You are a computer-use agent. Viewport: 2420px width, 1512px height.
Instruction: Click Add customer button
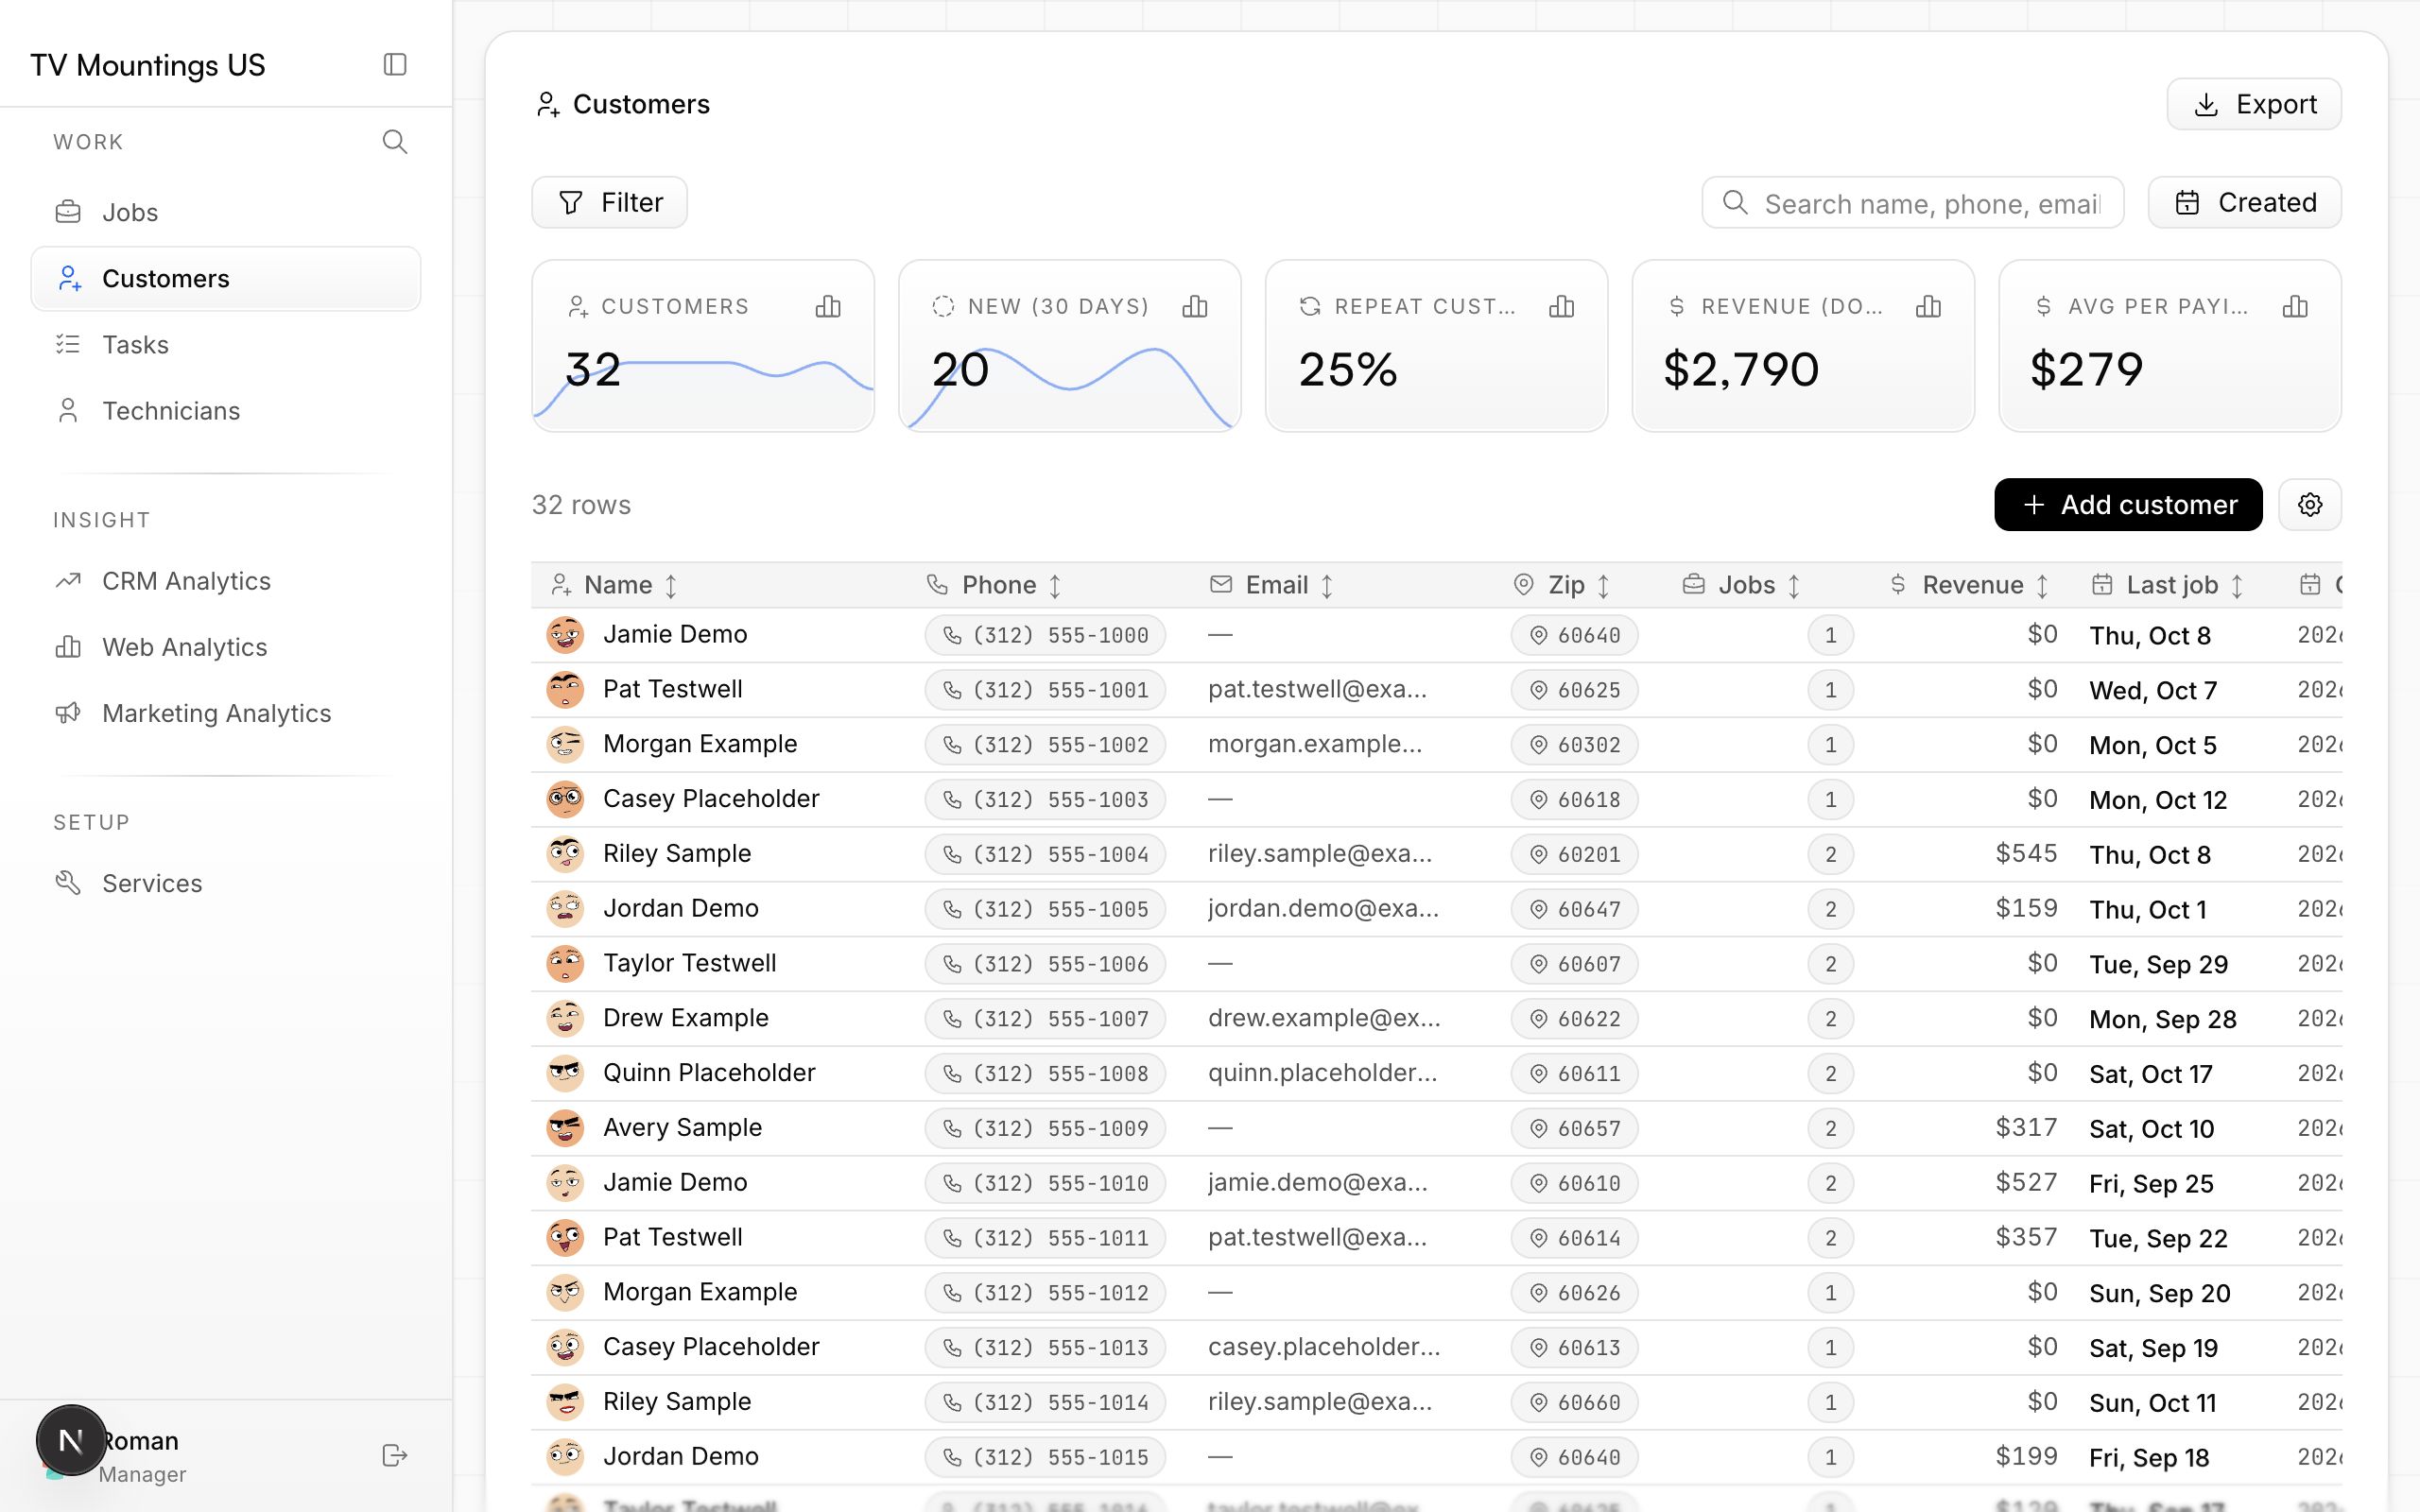[2128, 505]
